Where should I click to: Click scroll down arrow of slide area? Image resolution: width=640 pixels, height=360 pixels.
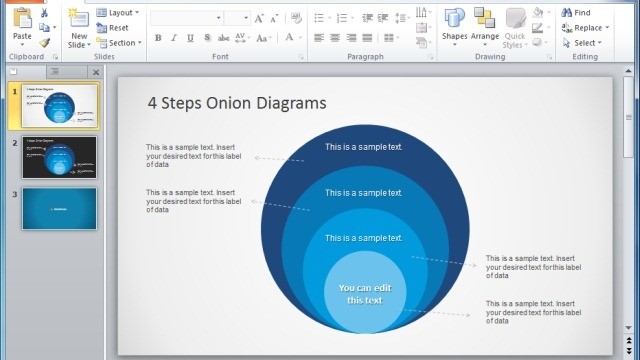pyautogui.click(x=629, y=327)
